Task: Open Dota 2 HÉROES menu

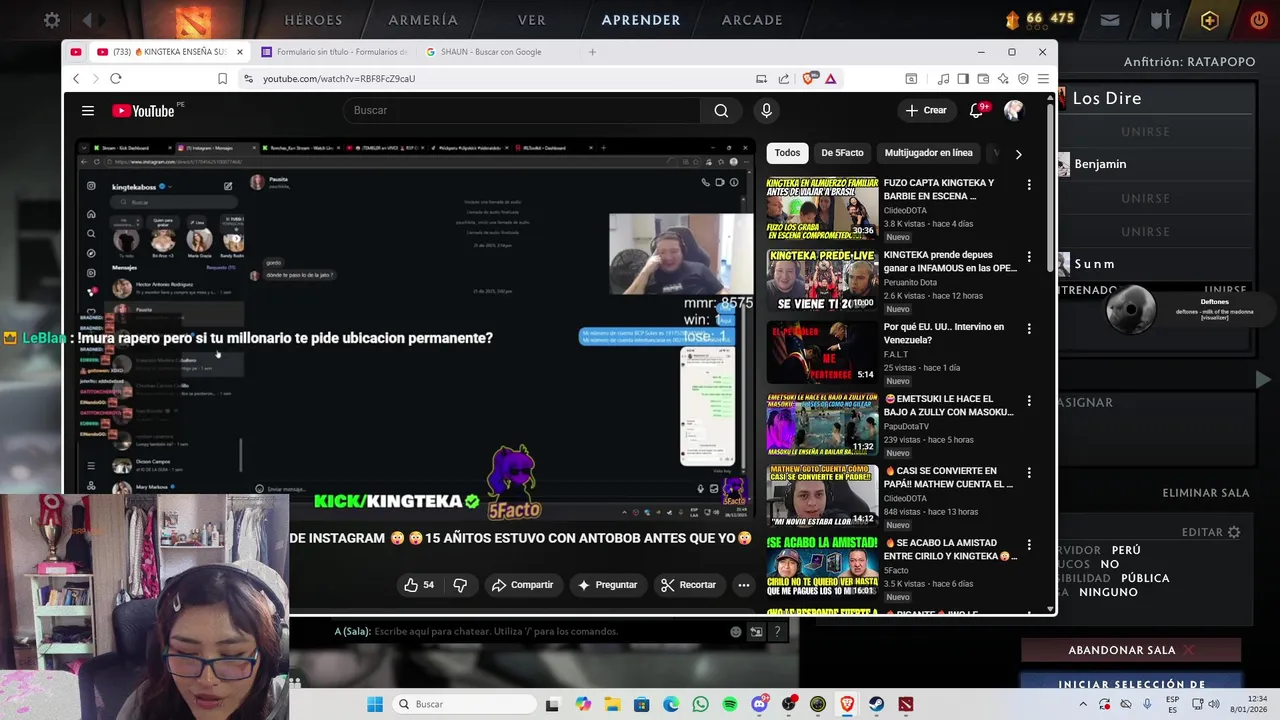Action: click(x=313, y=20)
